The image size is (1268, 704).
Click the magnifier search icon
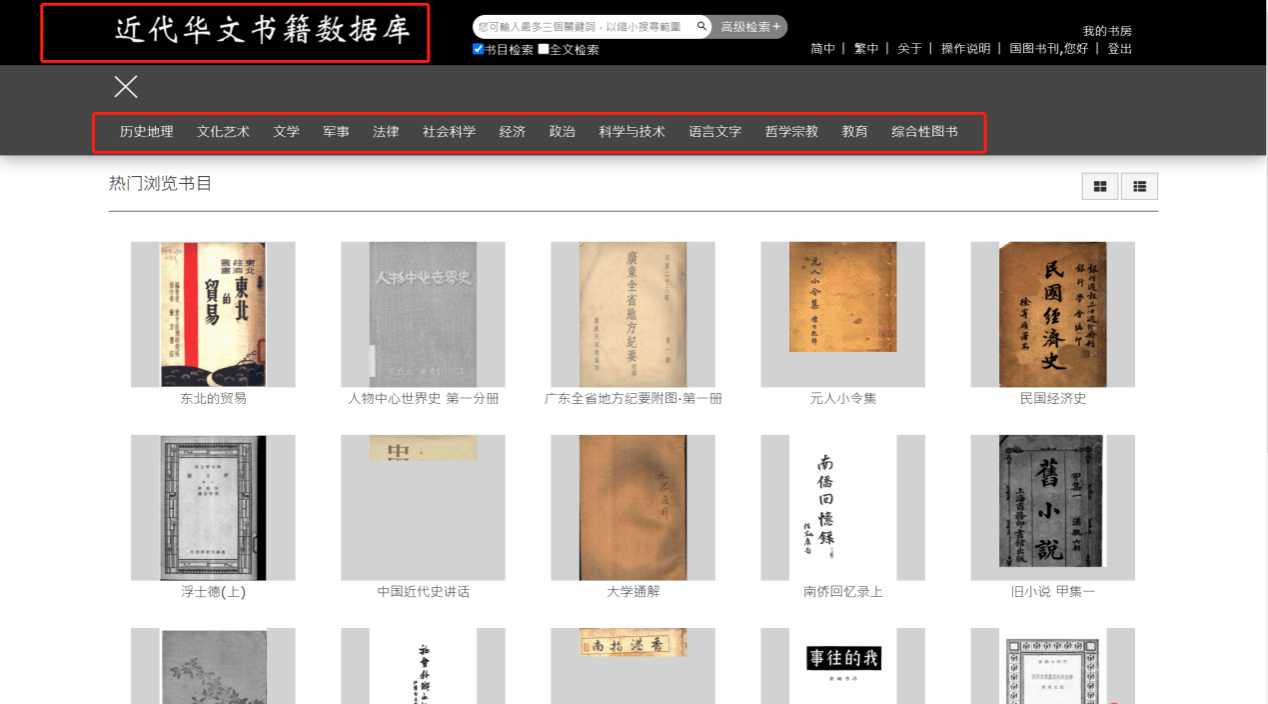click(702, 27)
